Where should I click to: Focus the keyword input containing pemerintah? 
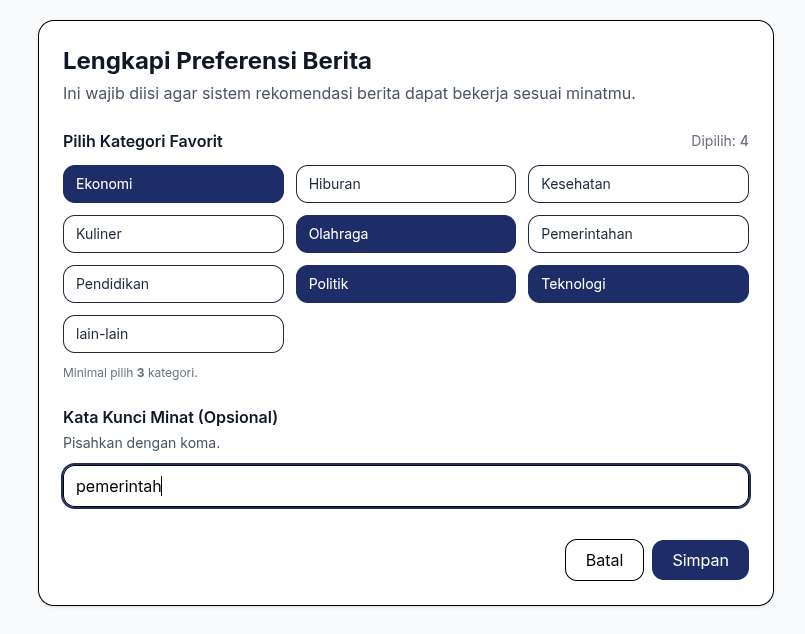click(406, 486)
